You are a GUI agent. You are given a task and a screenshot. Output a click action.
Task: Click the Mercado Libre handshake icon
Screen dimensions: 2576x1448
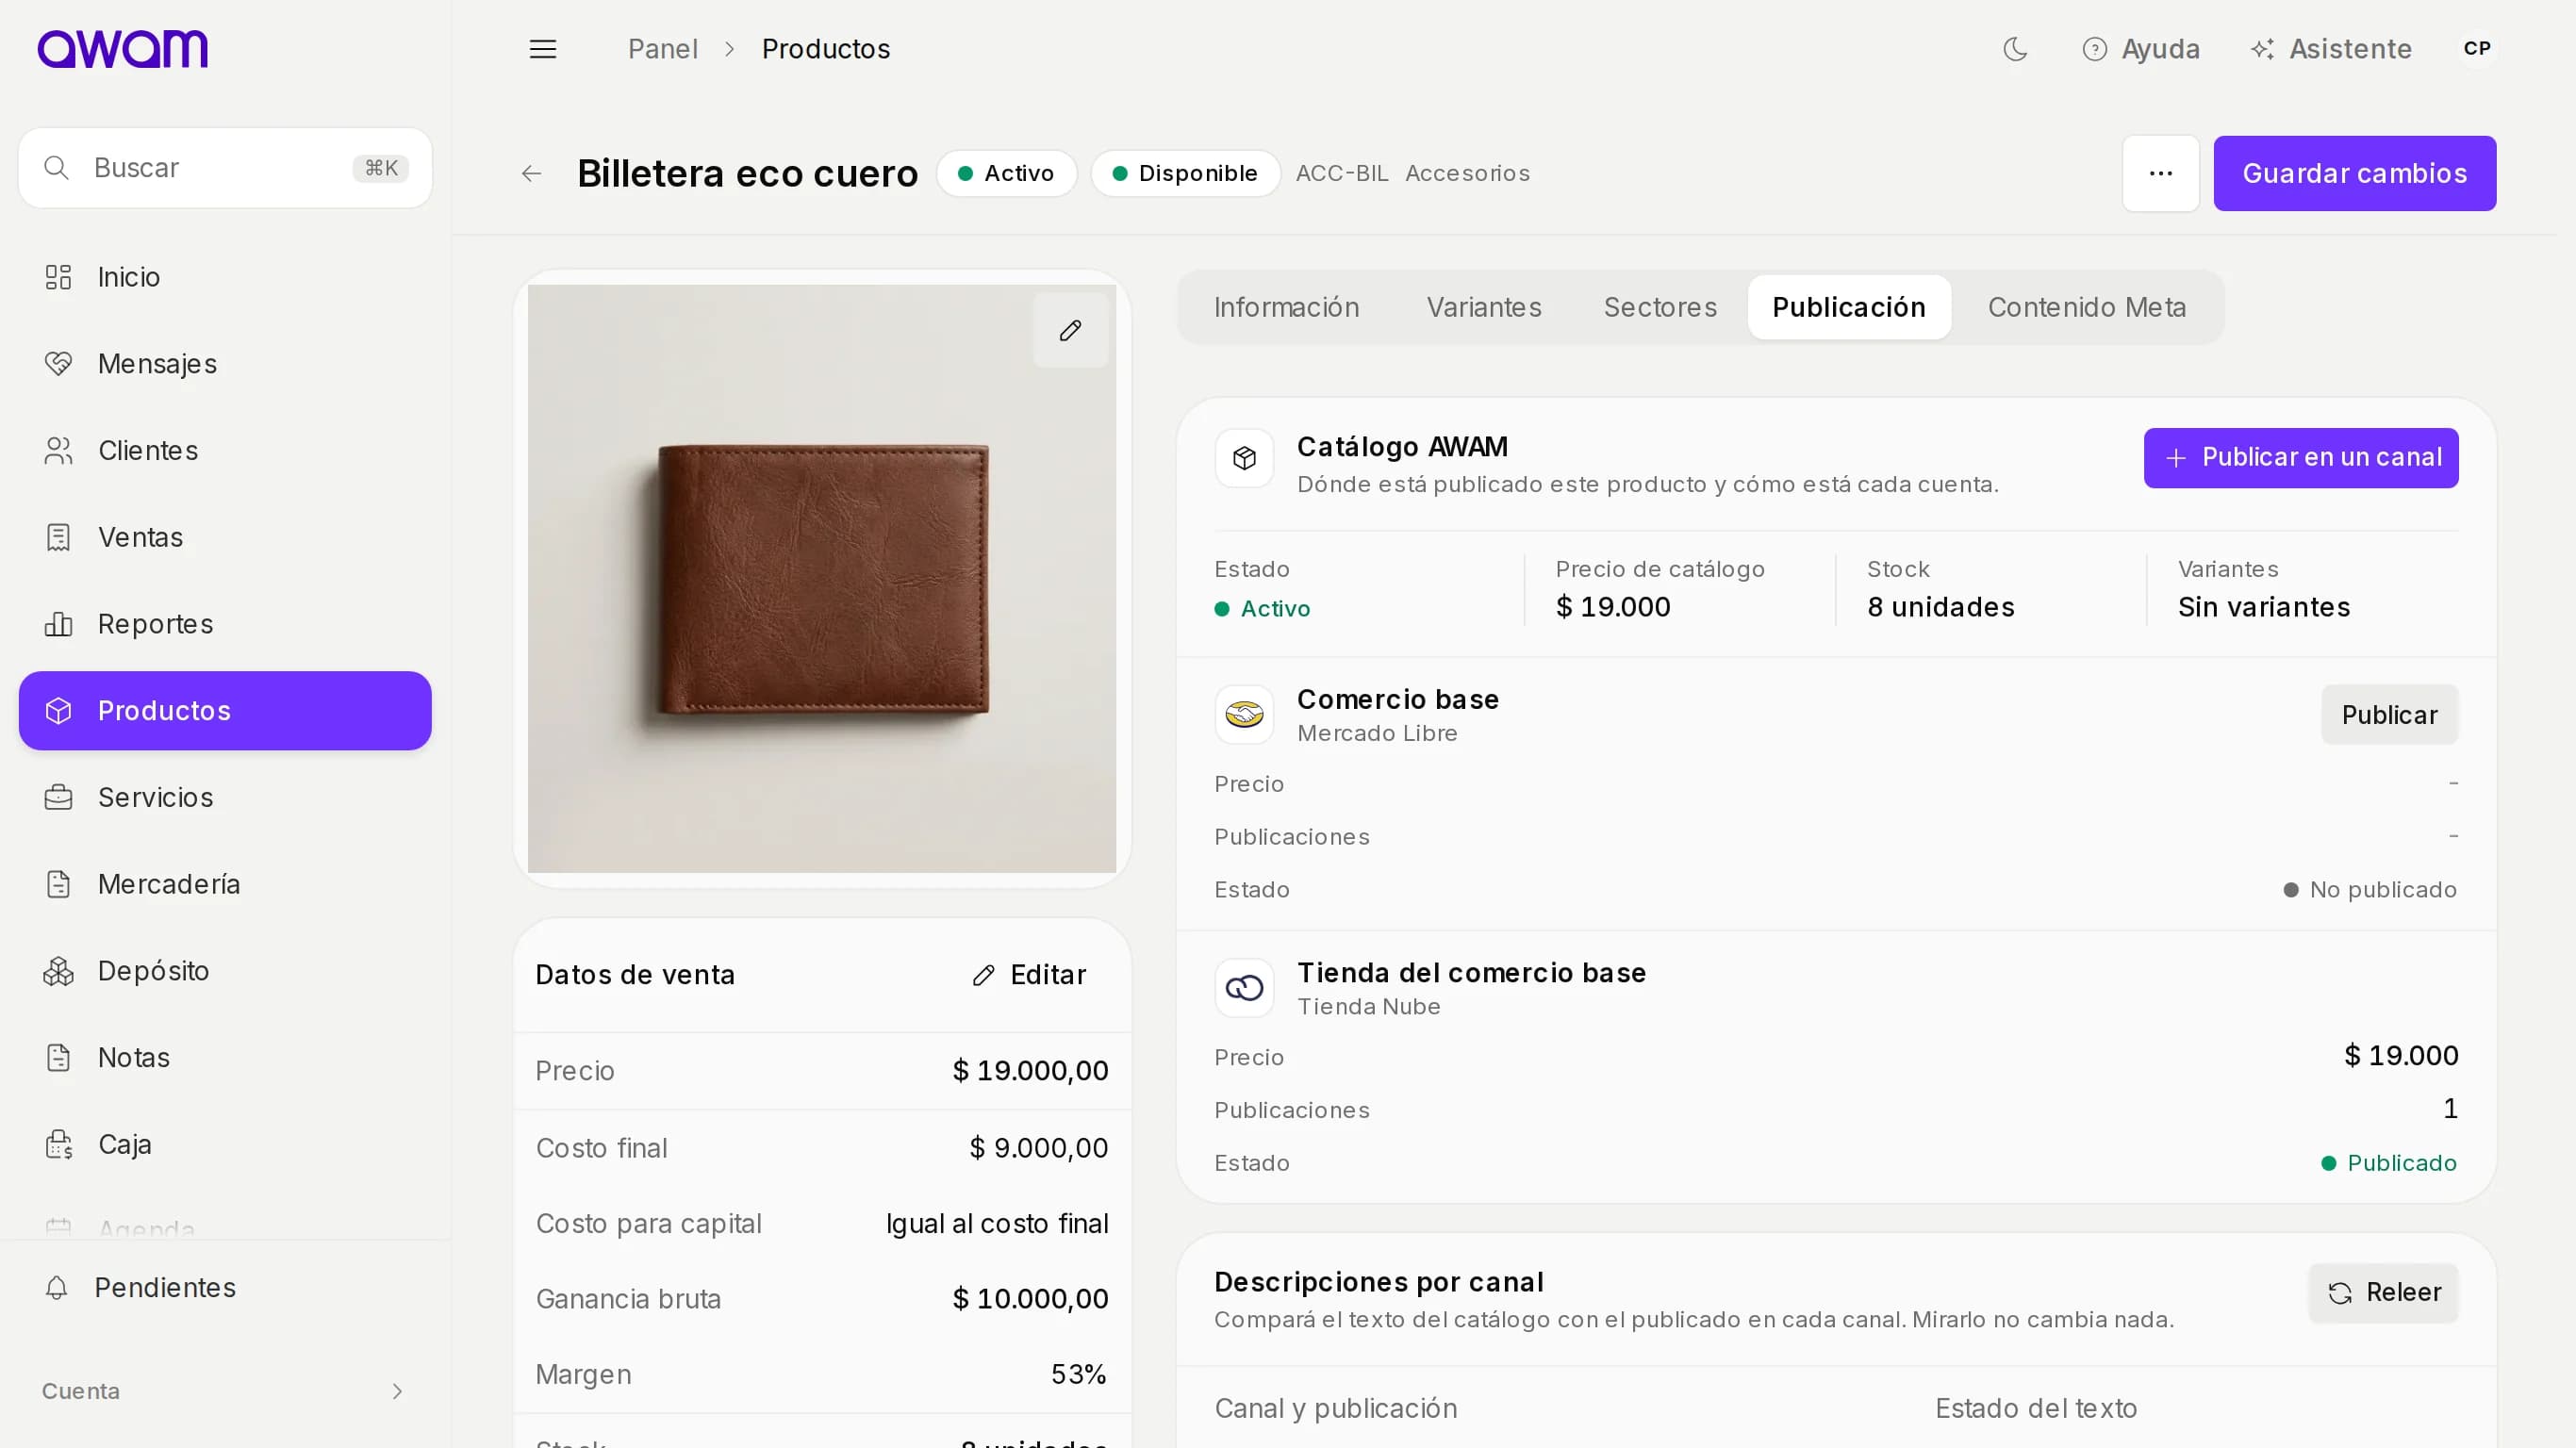click(x=1244, y=715)
